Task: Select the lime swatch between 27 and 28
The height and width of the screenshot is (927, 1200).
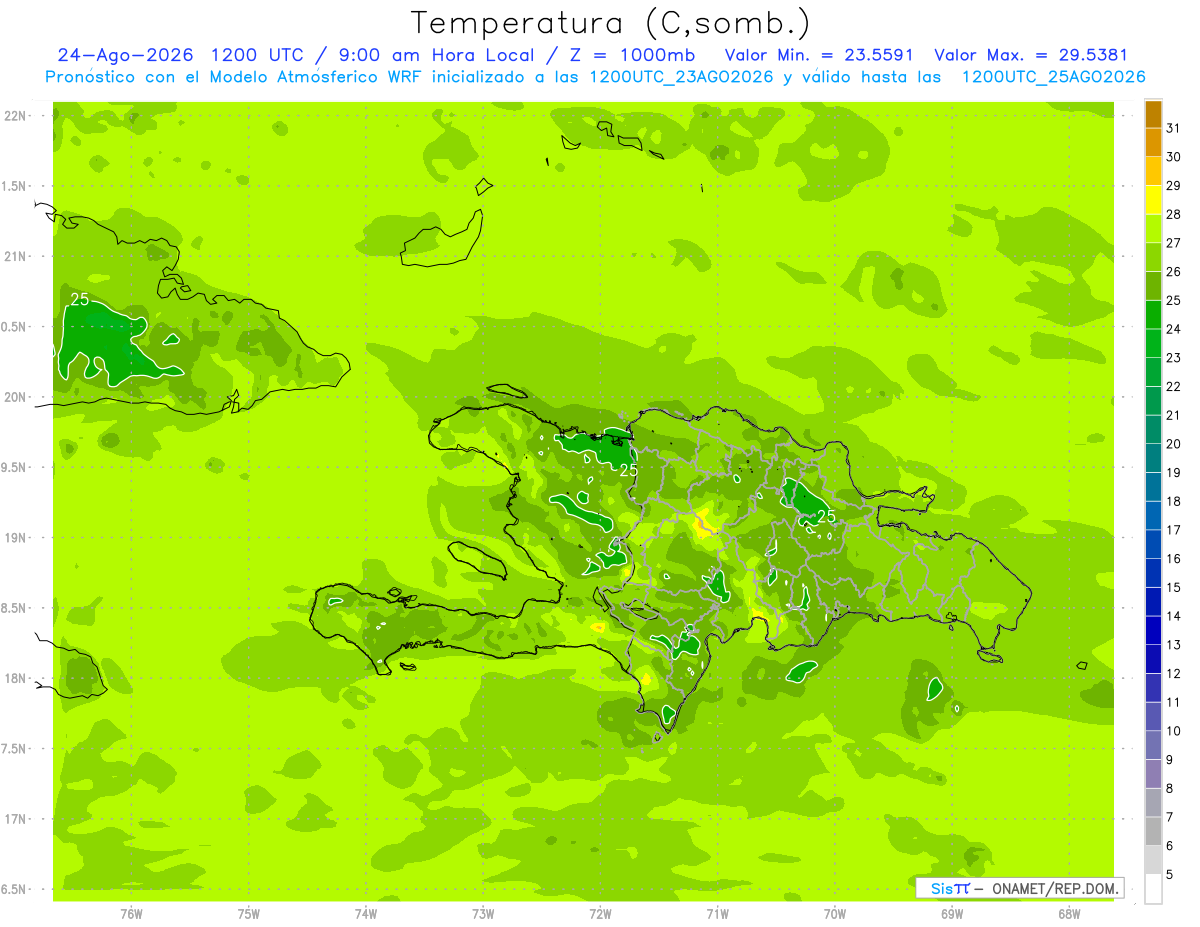Action: (x=1153, y=228)
